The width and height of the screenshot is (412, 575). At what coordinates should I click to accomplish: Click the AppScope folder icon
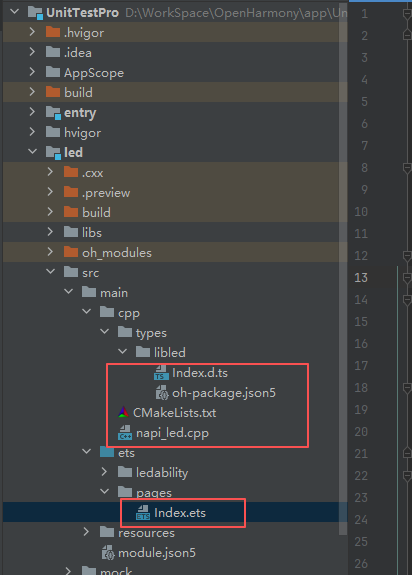(x=53, y=72)
